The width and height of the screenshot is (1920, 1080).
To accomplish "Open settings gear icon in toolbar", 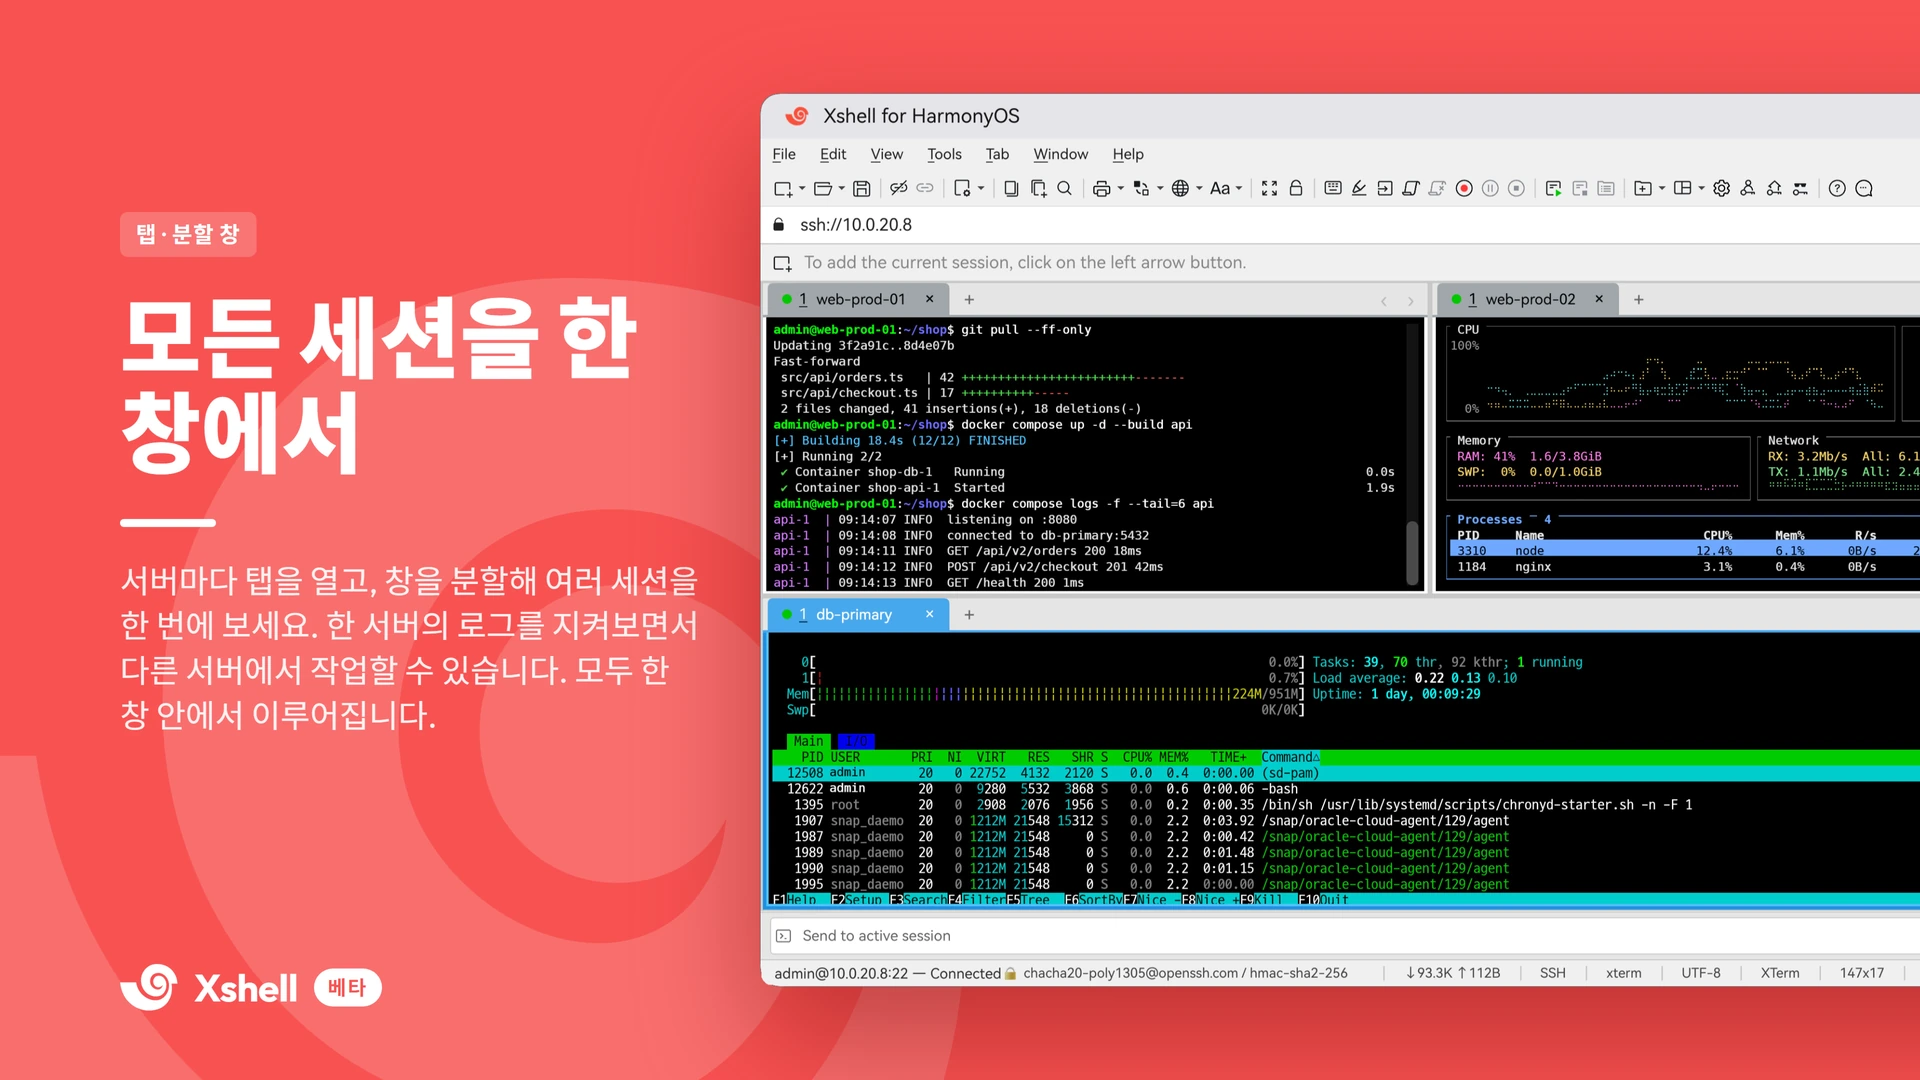I will tap(1721, 188).
